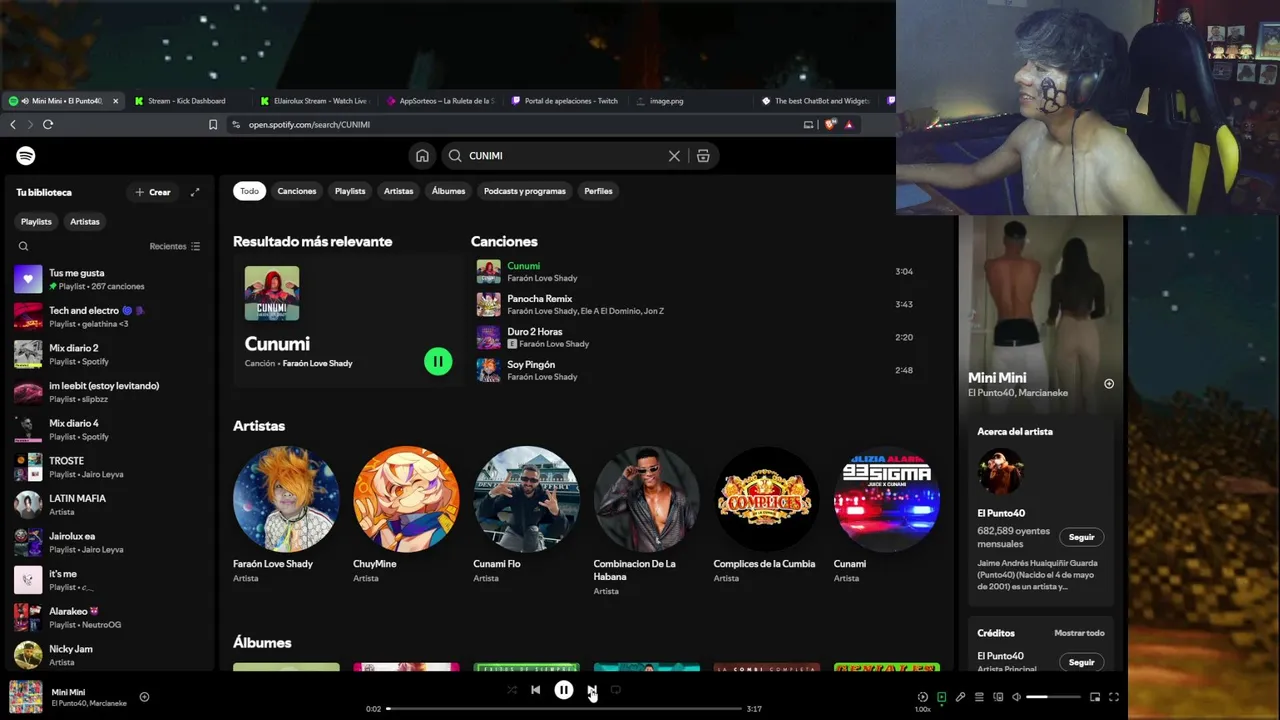Screen dimensions: 1280x720
Task: Mute audio with the speaker icon
Action: tap(1016, 697)
